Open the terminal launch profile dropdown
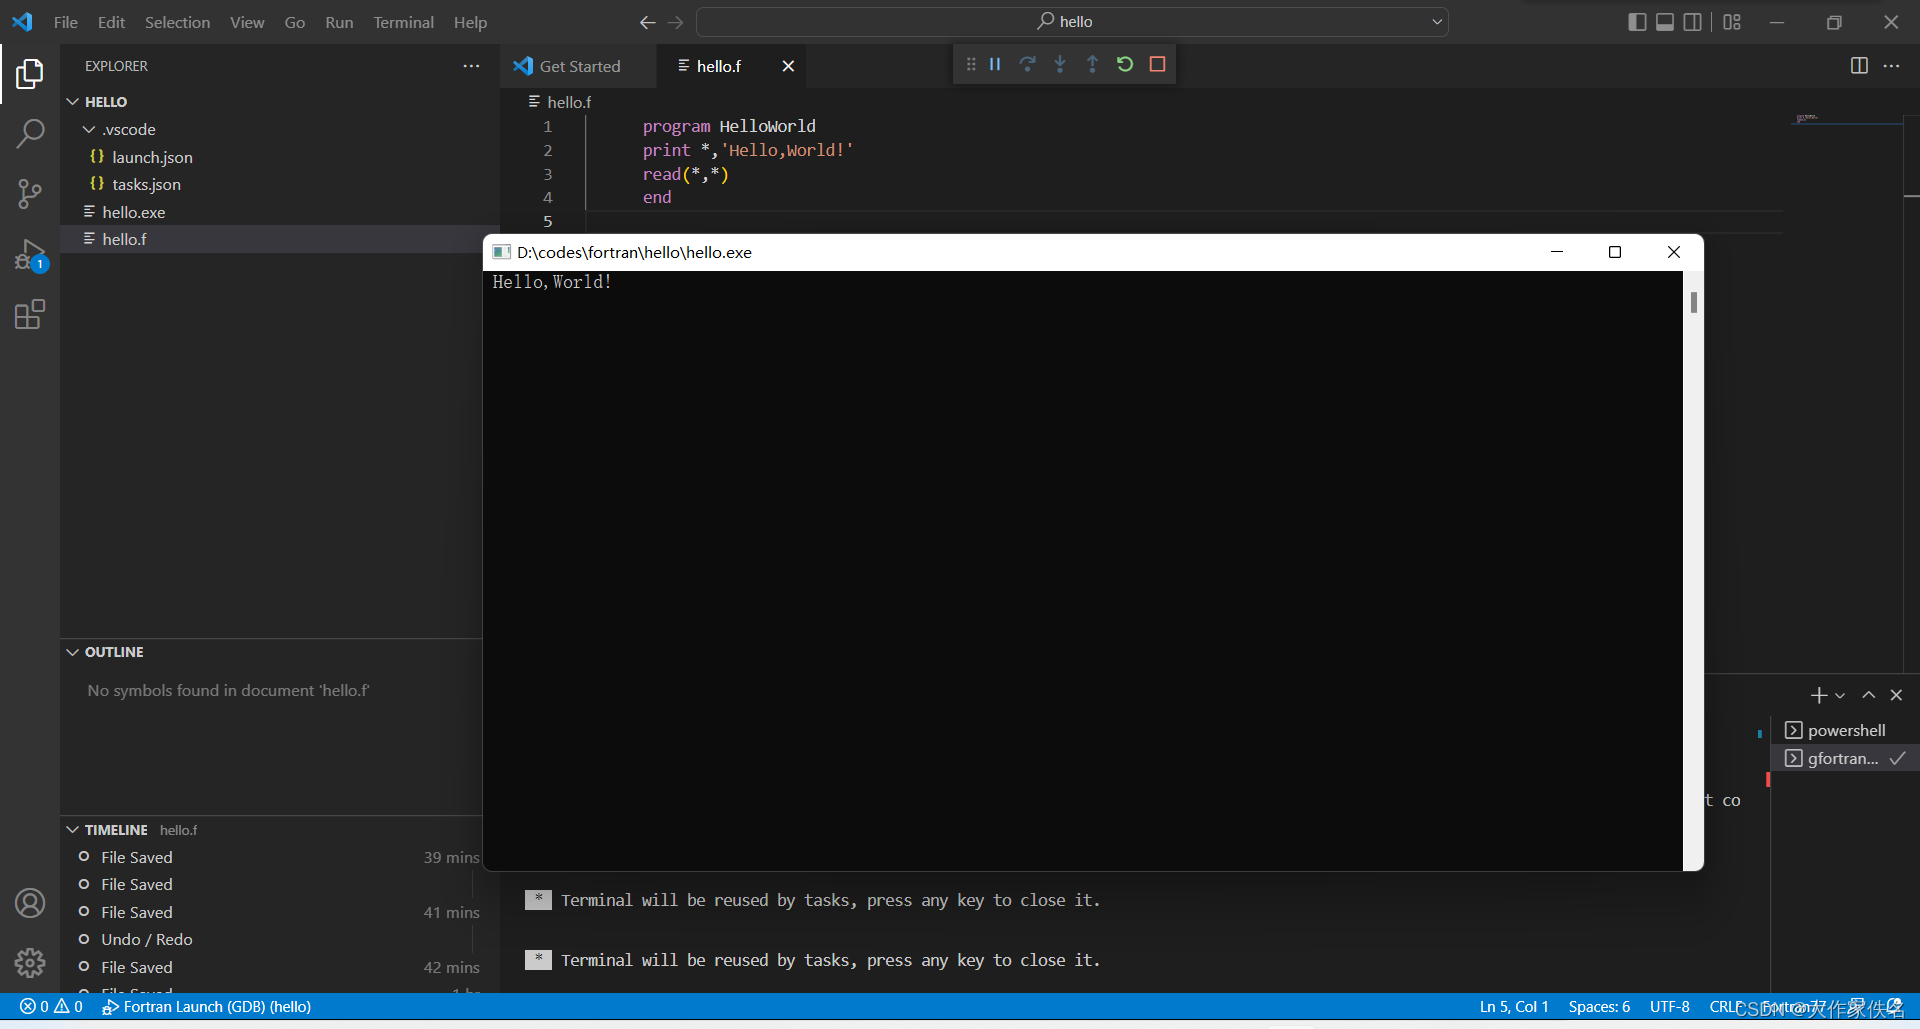The height and width of the screenshot is (1029, 1920). 1840,695
